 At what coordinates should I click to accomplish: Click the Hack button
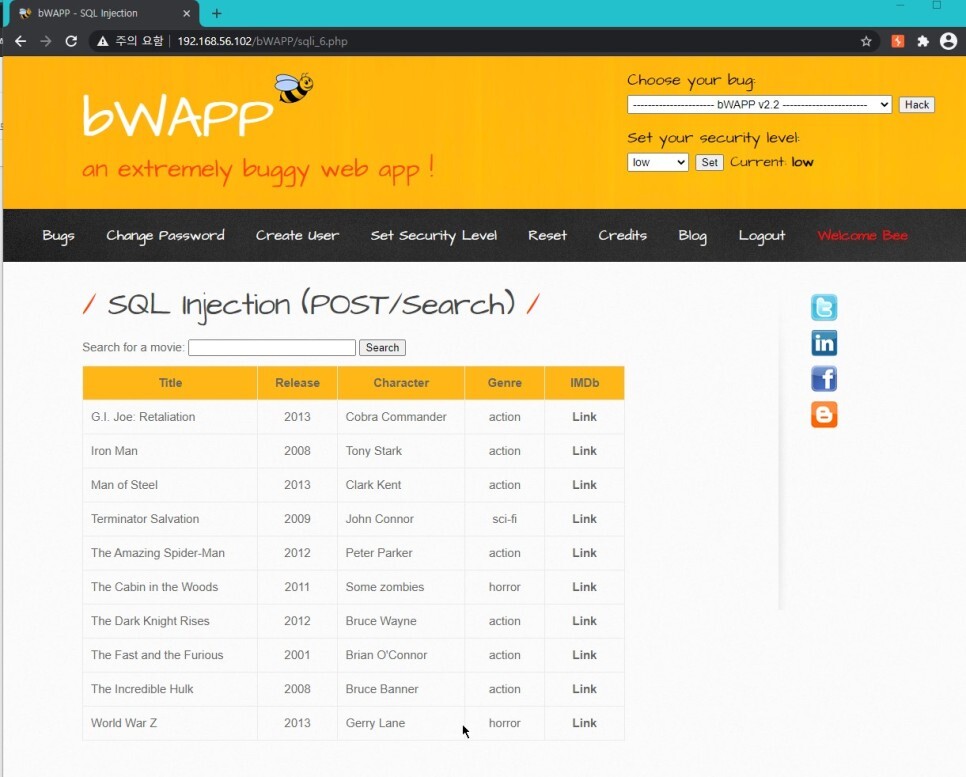coord(917,105)
